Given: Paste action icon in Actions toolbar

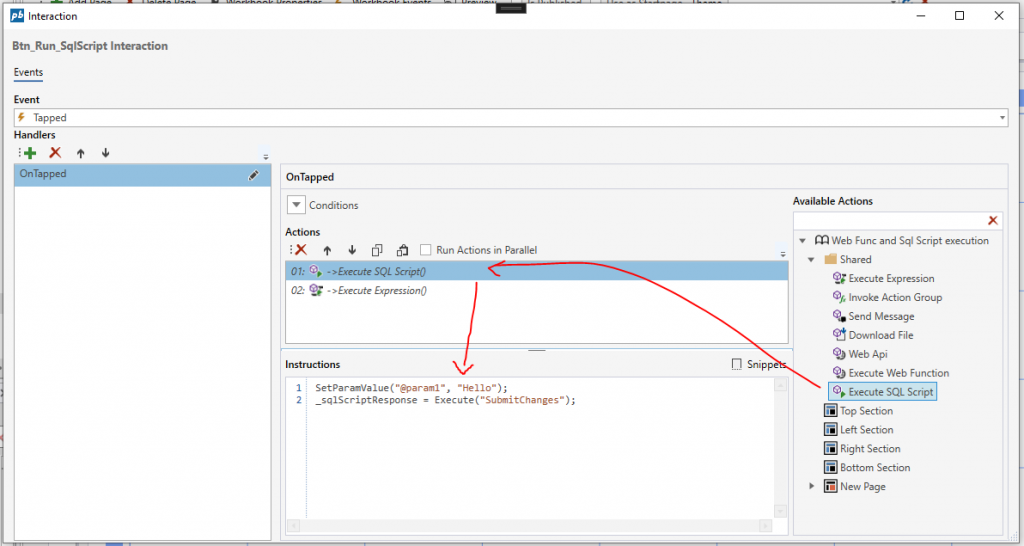Looking at the screenshot, I should [402, 250].
